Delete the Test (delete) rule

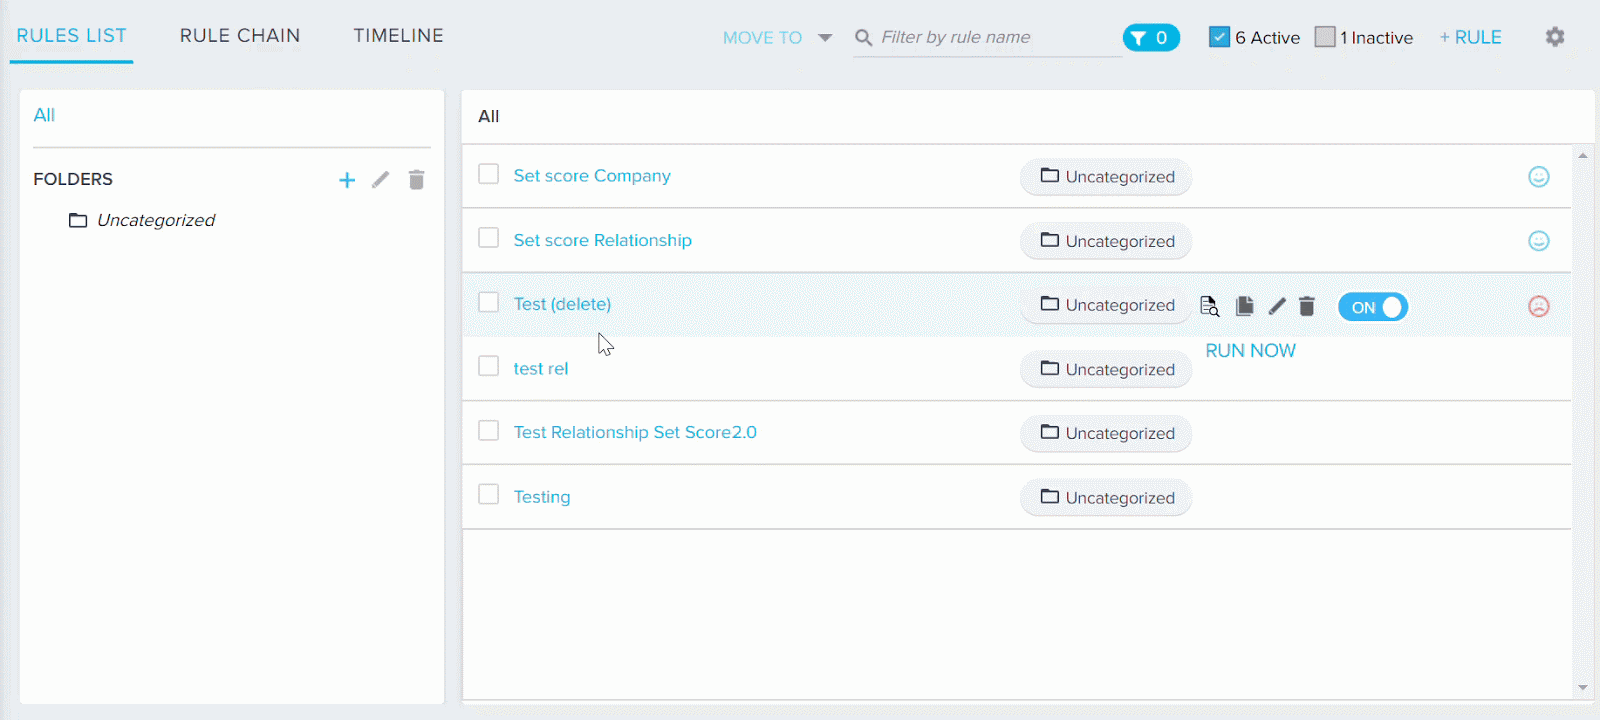tap(1307, 306)
